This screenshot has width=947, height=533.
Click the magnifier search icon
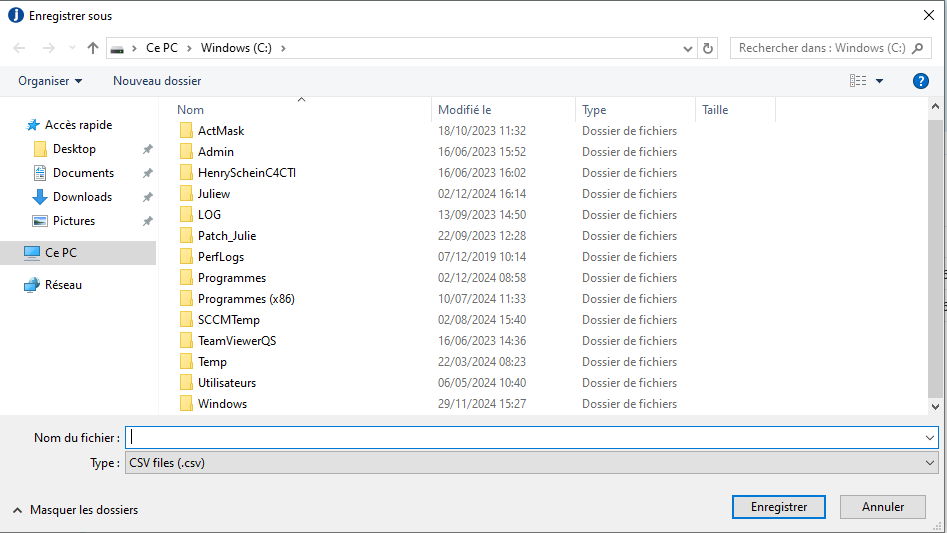pos(917,48)
